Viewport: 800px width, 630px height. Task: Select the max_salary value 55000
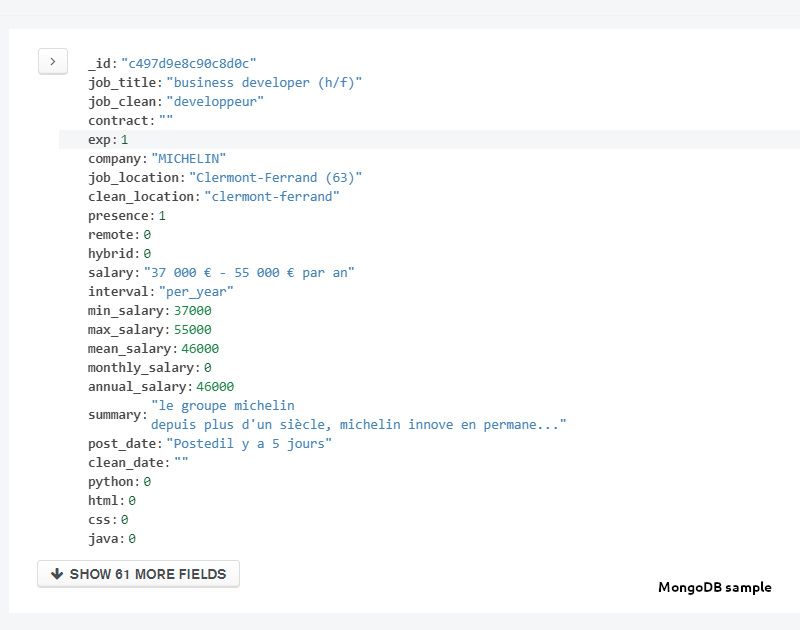click(x=192, y=329)
